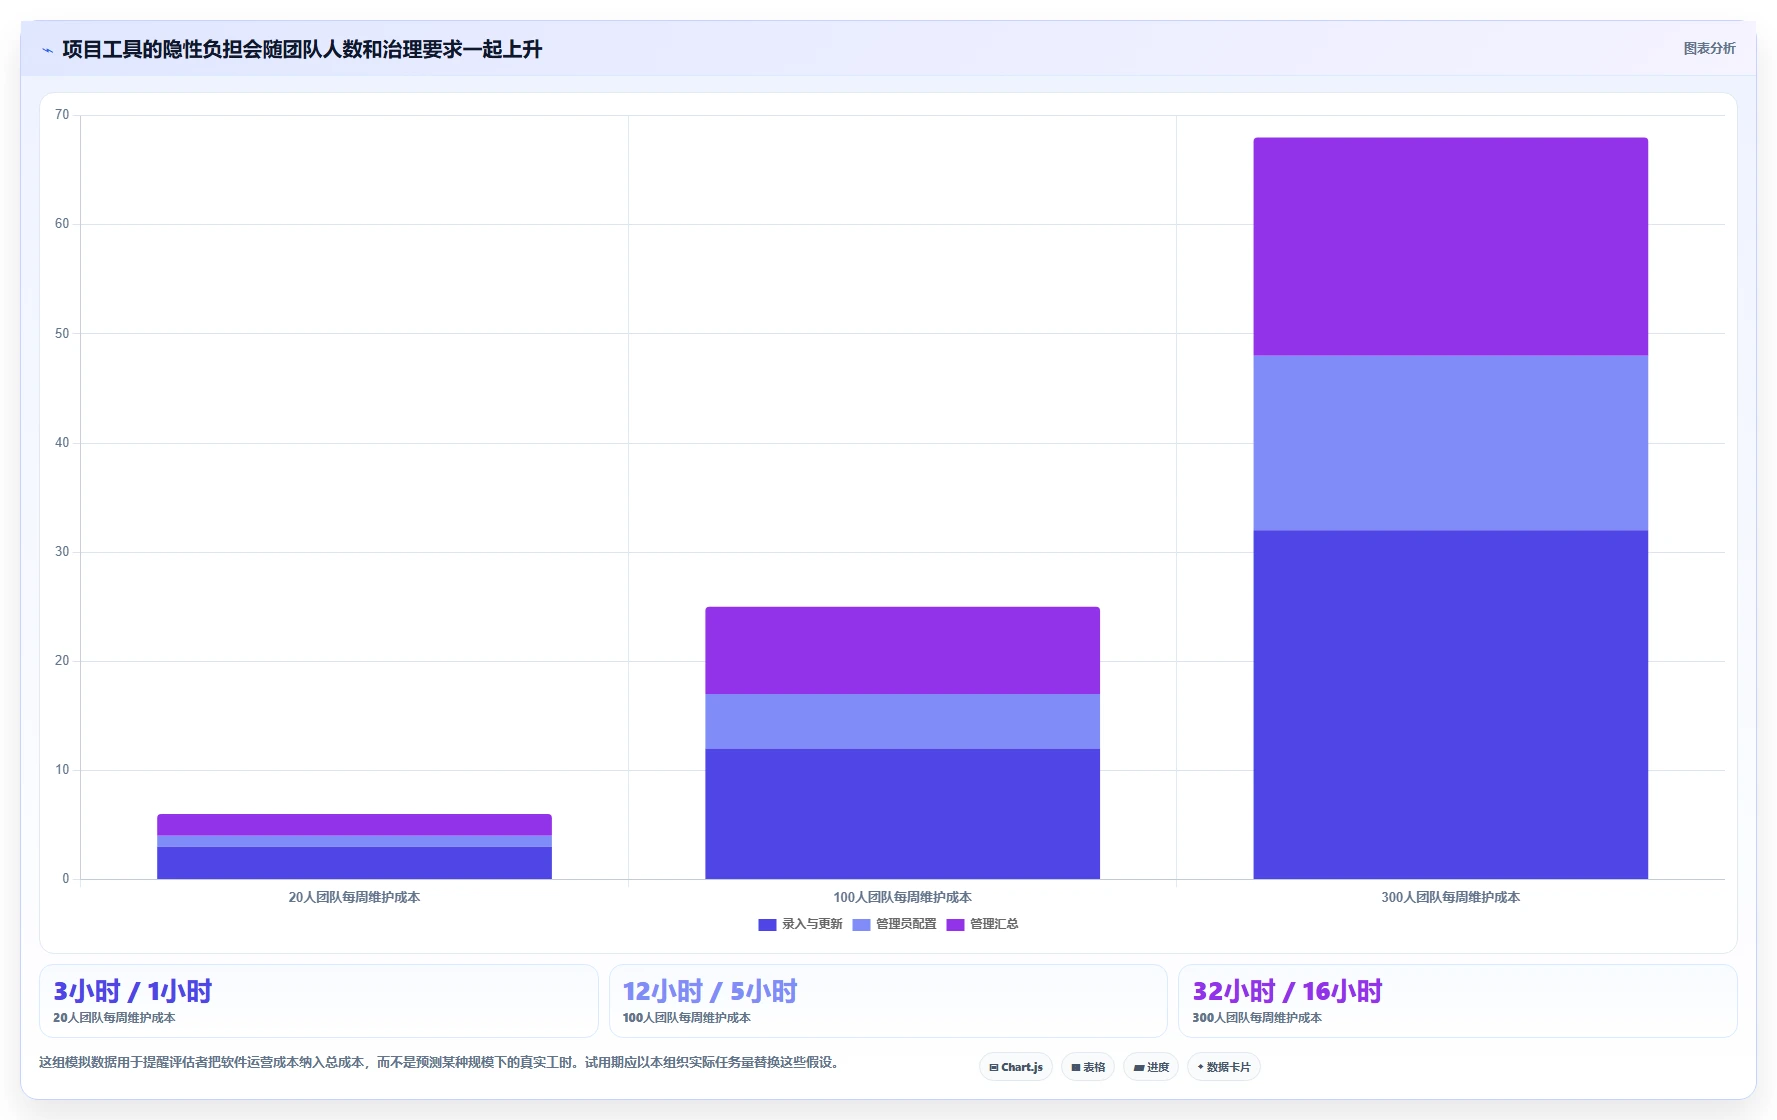Click 20人团队 bar's 管理汇总 top segment
The image size is (1777, 1120).
[x=354, y=824]
